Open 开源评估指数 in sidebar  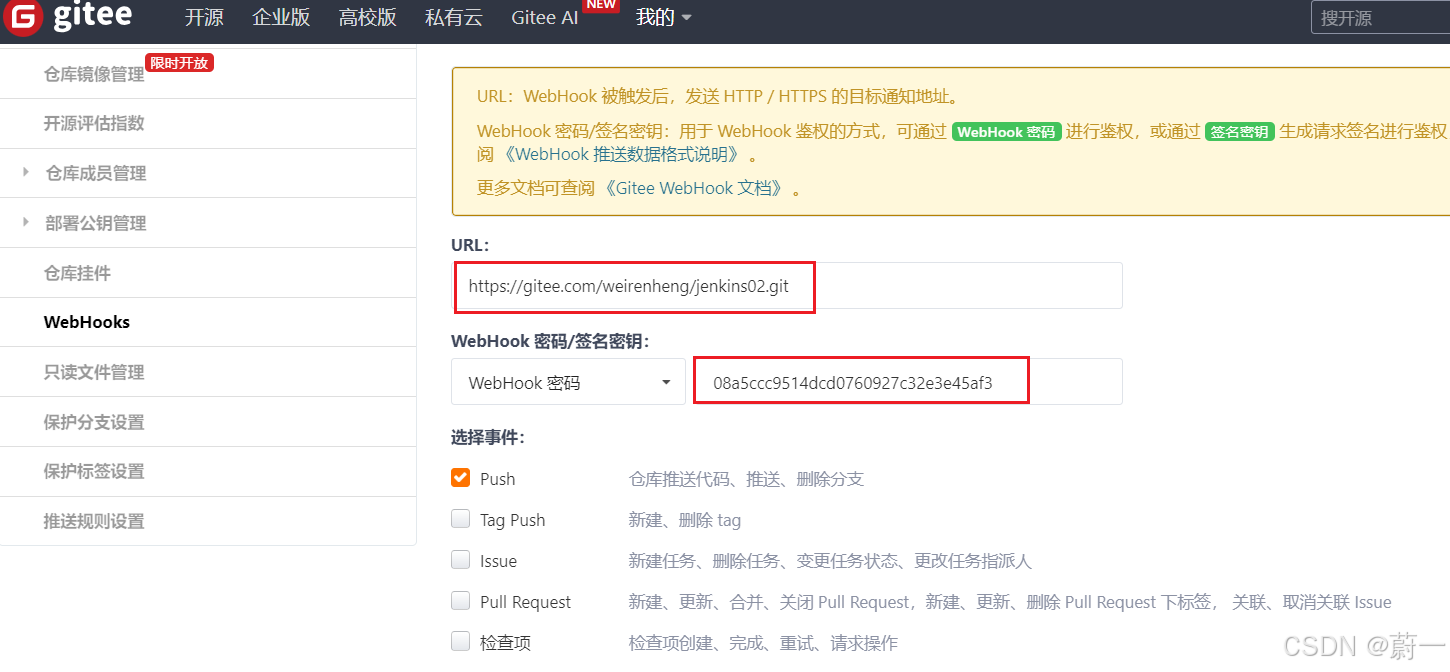click(94, 123)
